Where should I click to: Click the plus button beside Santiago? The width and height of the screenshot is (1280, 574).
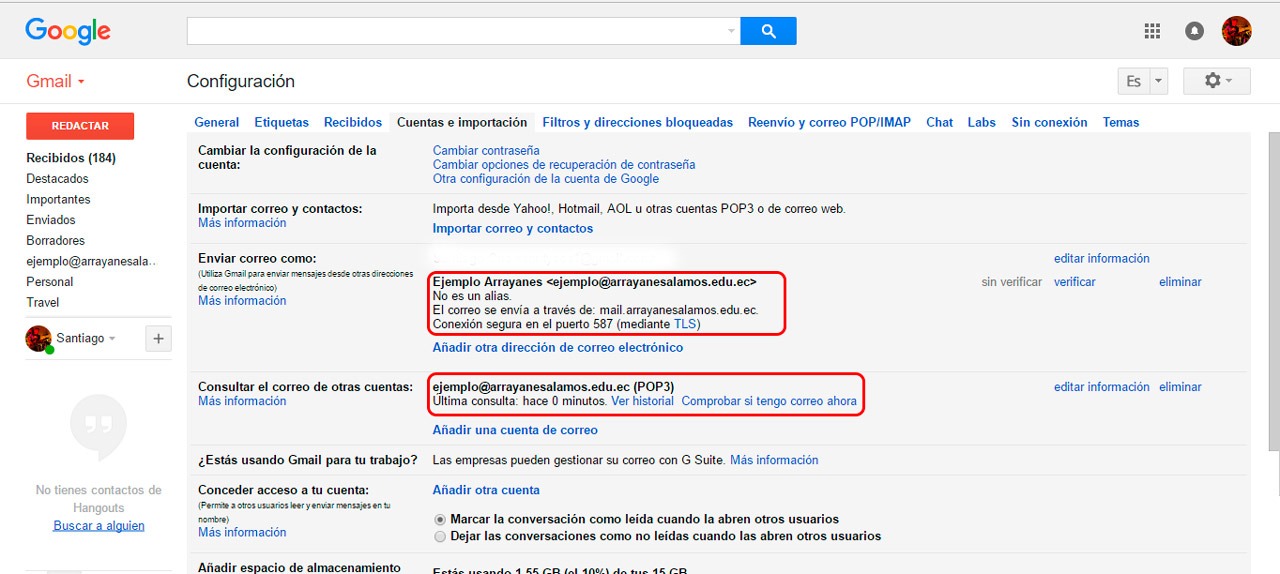point(158,339)
